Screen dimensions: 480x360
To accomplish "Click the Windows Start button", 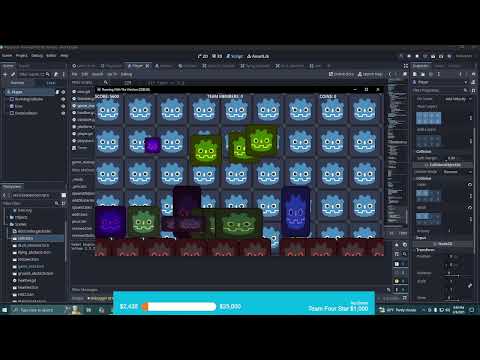I will tap(5, 310).
